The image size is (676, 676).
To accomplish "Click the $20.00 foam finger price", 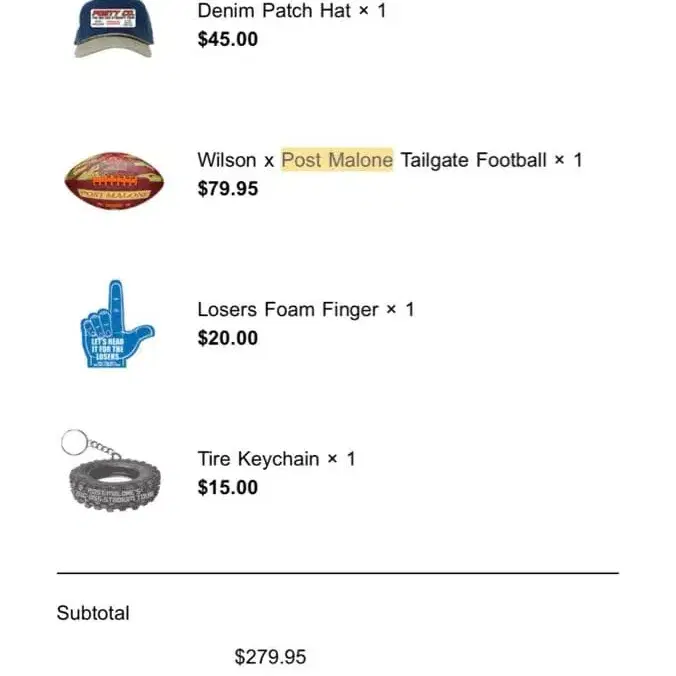I will tap(227, 338).
